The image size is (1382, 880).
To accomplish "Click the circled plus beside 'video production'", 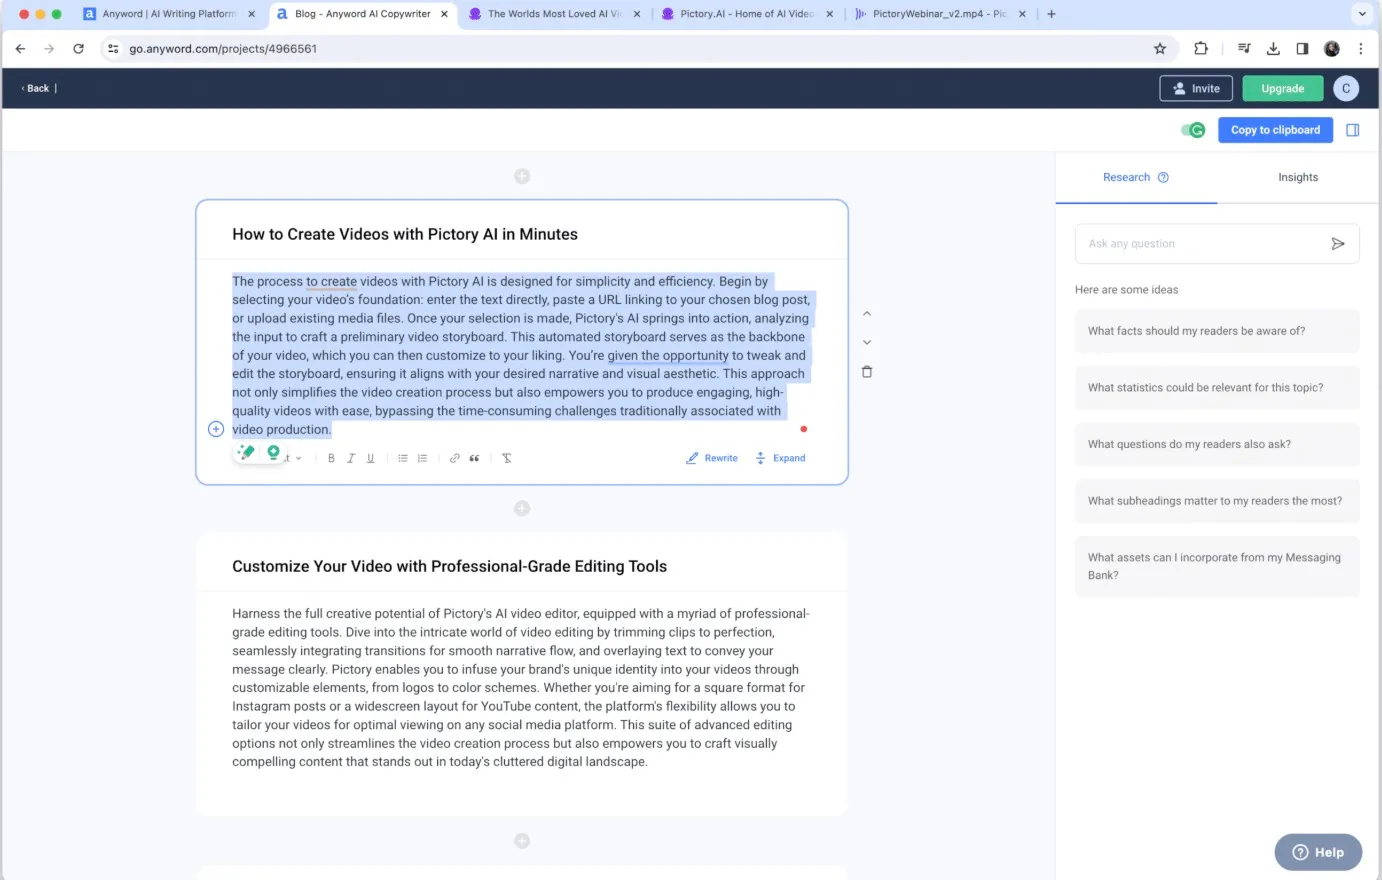I will [216, 429].
